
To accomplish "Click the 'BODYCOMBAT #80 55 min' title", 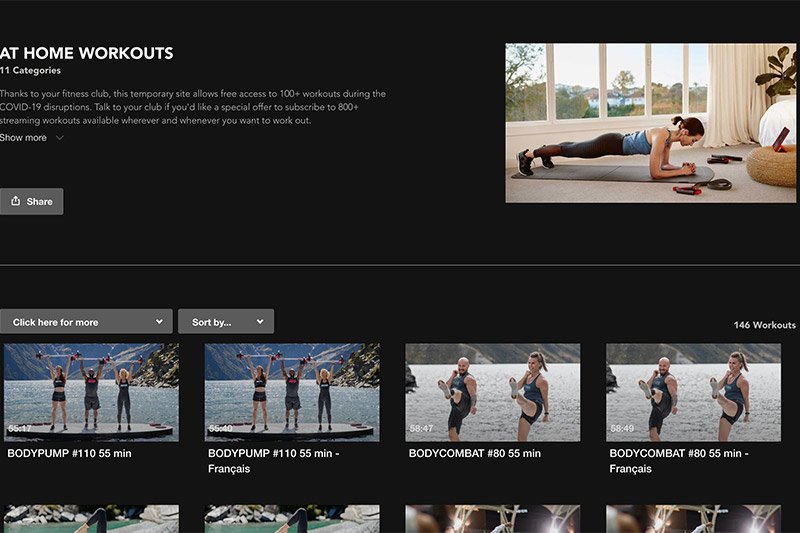I will point(474,453).
